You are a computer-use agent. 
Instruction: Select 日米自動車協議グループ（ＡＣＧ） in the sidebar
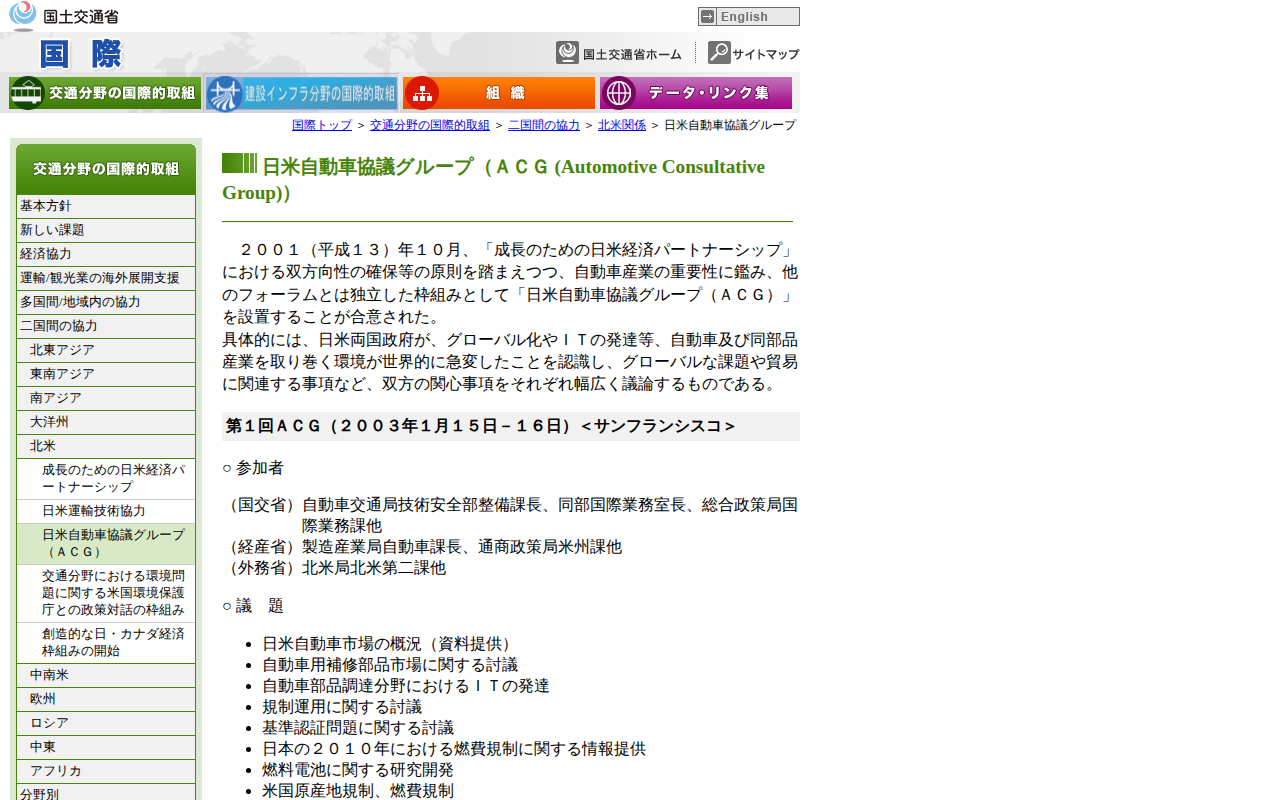point(106,544)
